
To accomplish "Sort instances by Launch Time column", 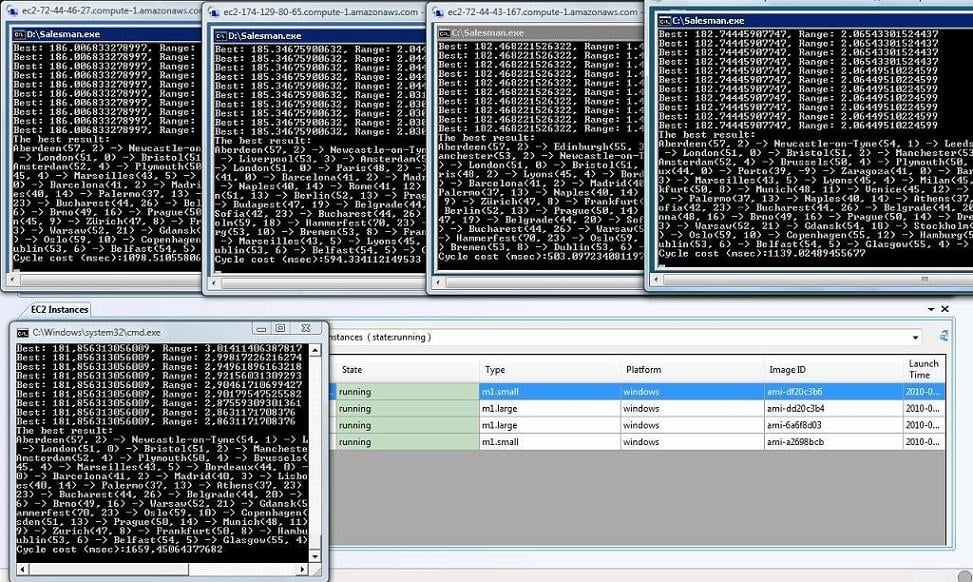I will click(x=924, y=370).
